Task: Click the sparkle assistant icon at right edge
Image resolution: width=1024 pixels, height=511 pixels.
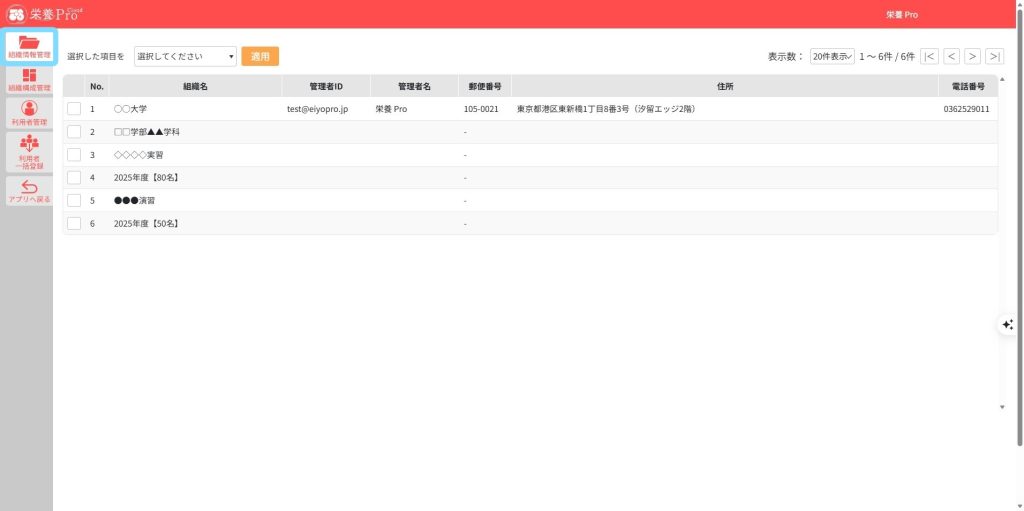Action: (1007, 324)
